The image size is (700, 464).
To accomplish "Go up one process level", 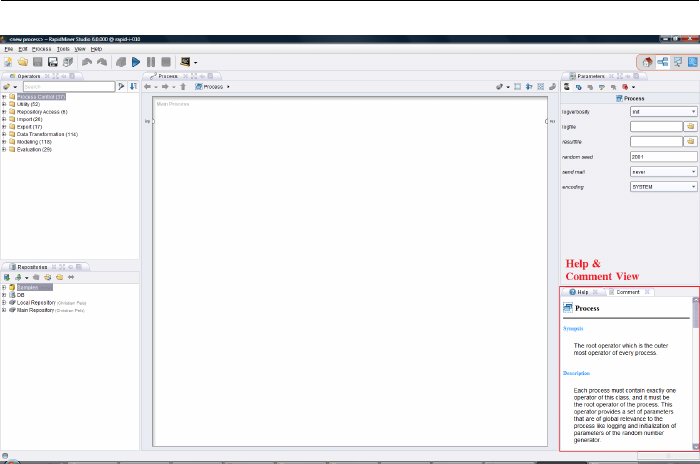I will point(183,87).
